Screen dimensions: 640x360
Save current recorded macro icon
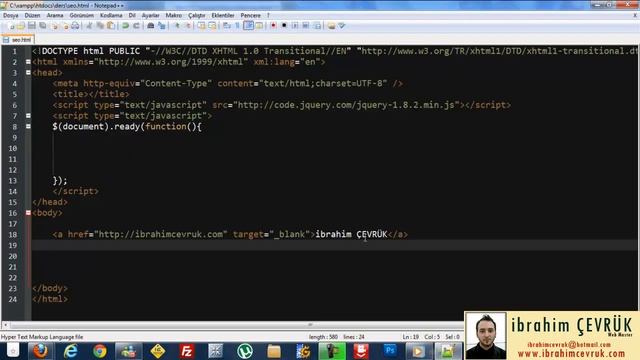point(317,26)
